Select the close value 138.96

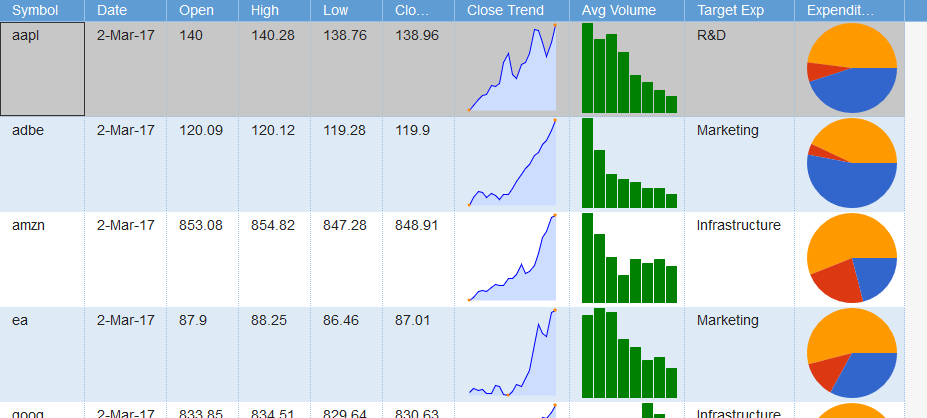[x=417, y=35]
